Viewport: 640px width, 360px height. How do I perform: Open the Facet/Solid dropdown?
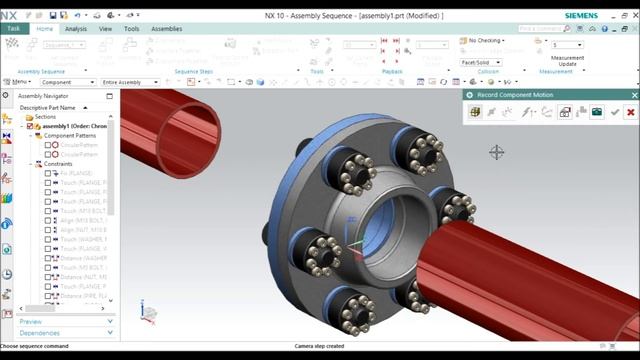click(x=481, y=62)
